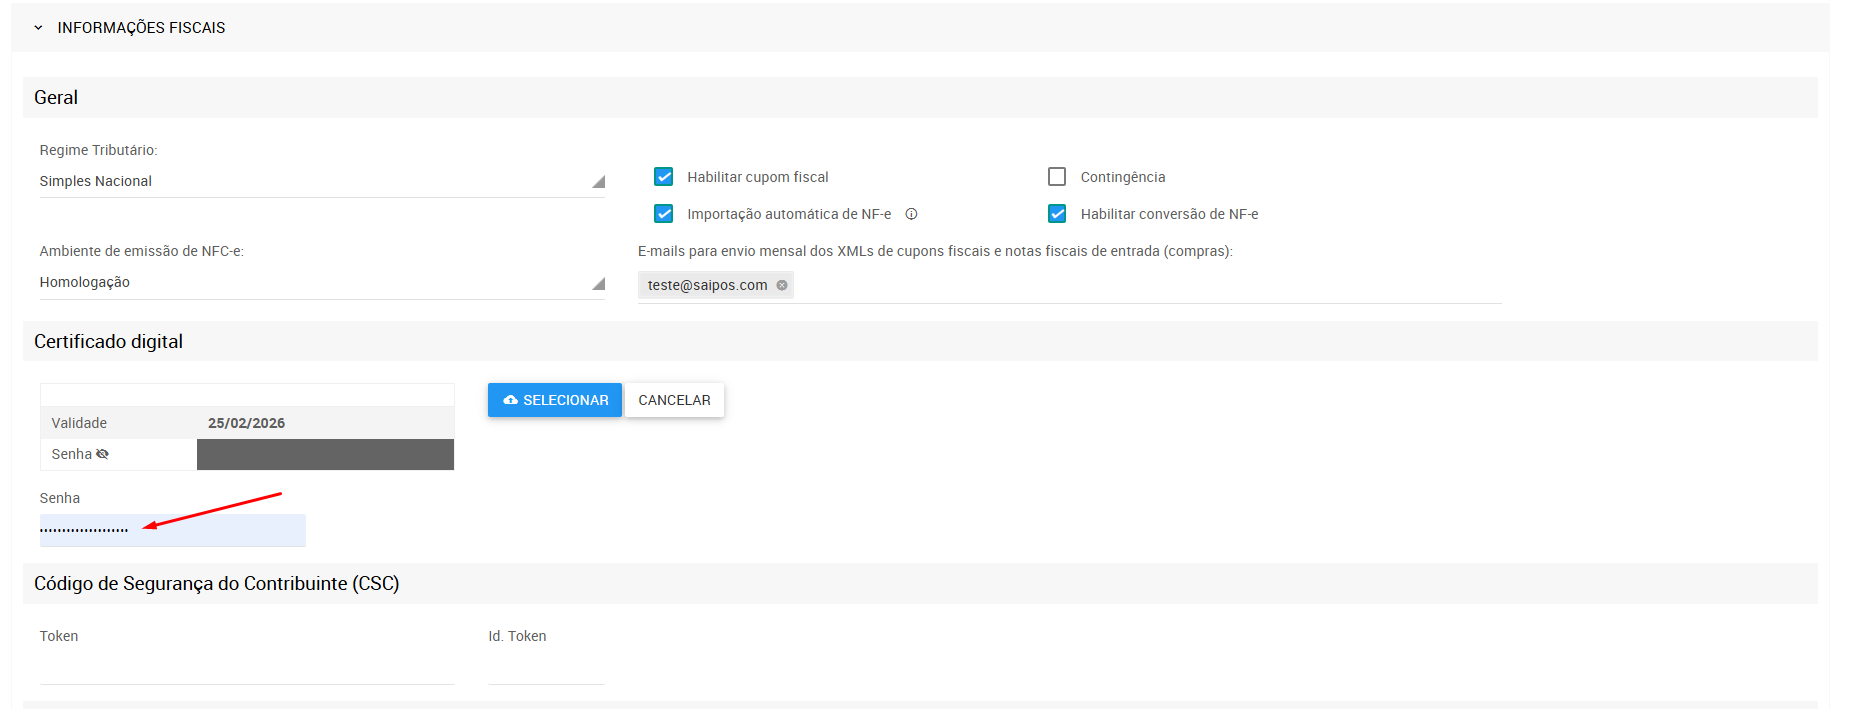
Task: Click the empty area of the e-mails field
Action: 1140,285
